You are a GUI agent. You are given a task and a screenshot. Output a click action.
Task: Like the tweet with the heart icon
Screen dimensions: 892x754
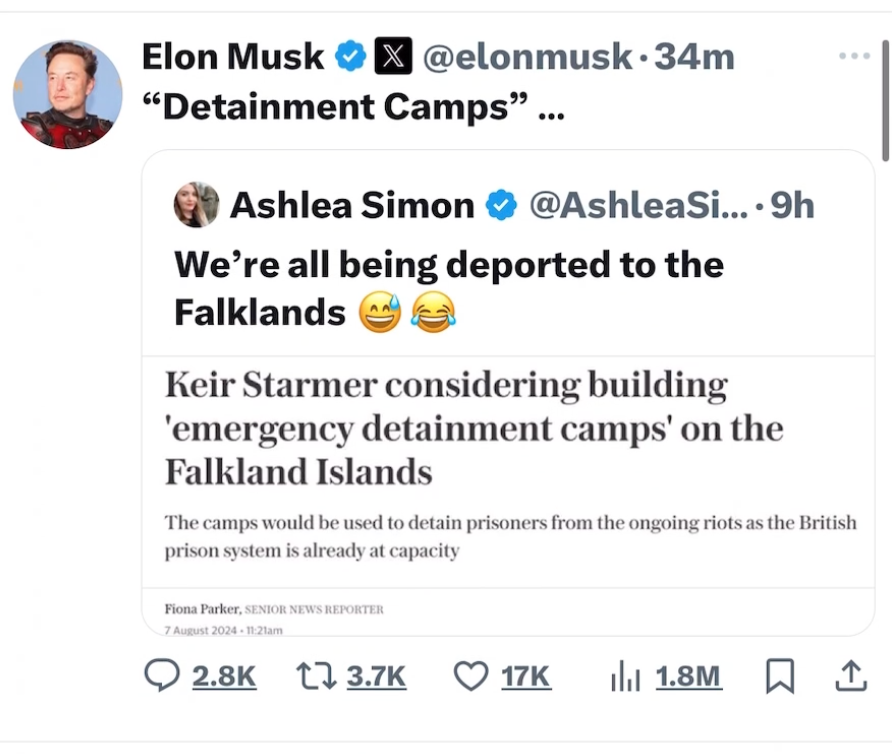[x=470, y=677]
